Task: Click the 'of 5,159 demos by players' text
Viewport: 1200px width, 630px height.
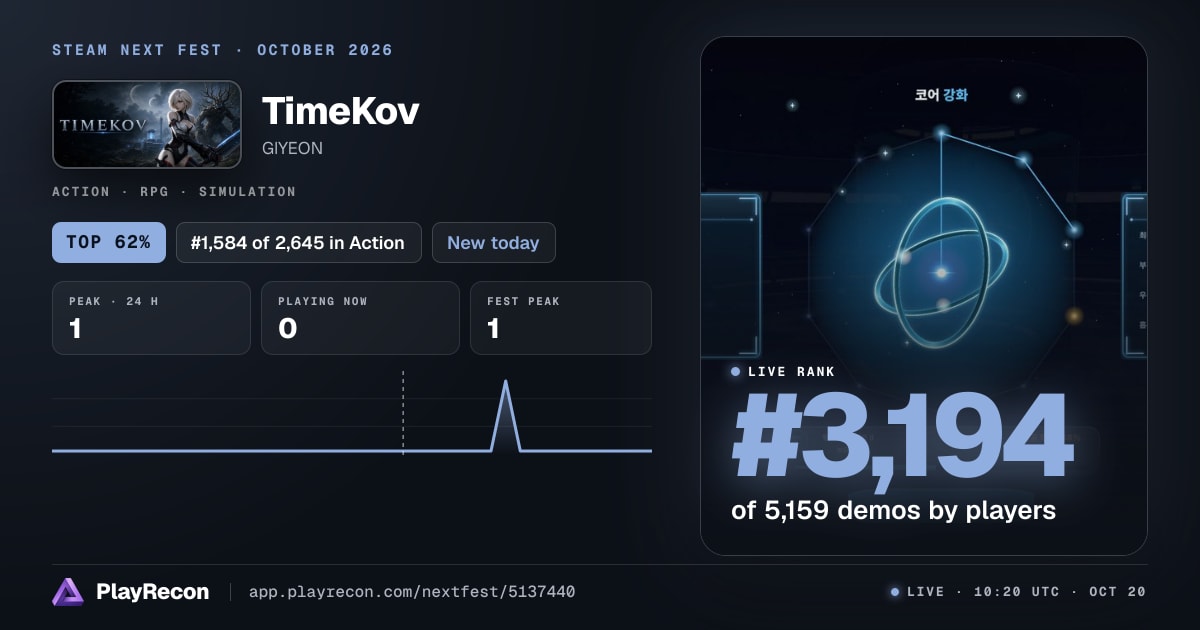Action: point(893,510)
